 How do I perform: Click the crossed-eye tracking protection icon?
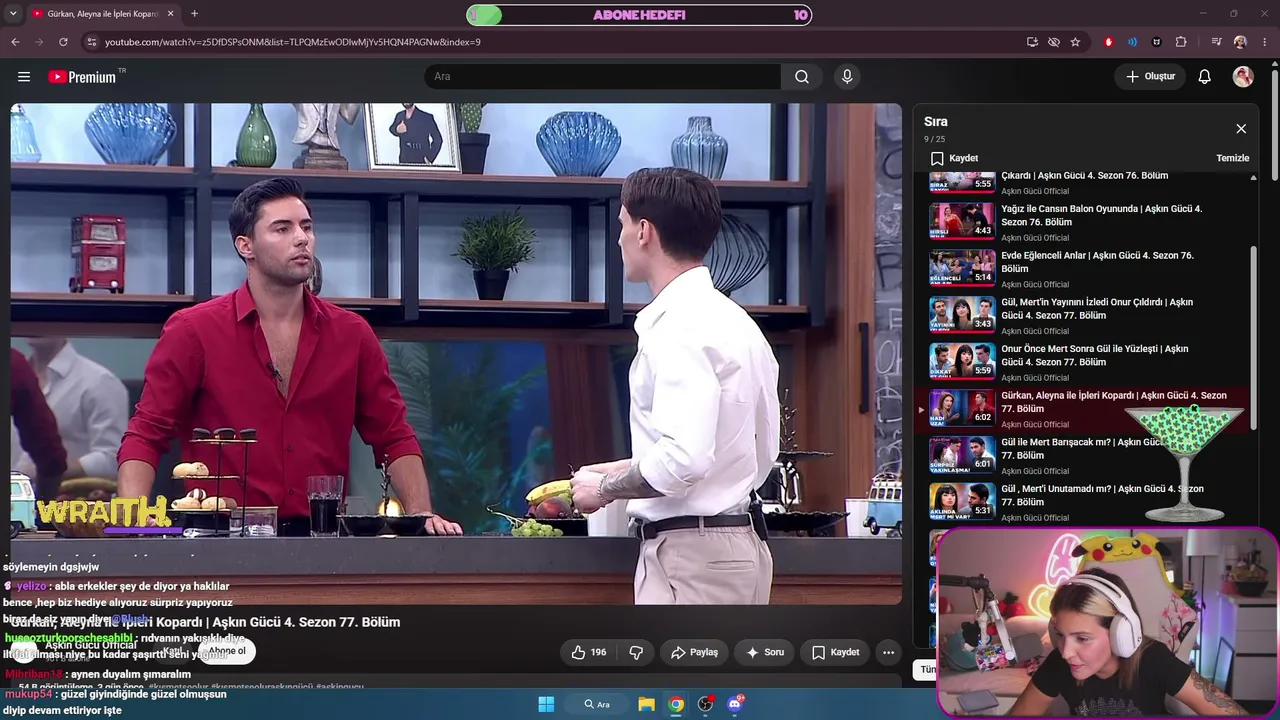coord(1054,42)
